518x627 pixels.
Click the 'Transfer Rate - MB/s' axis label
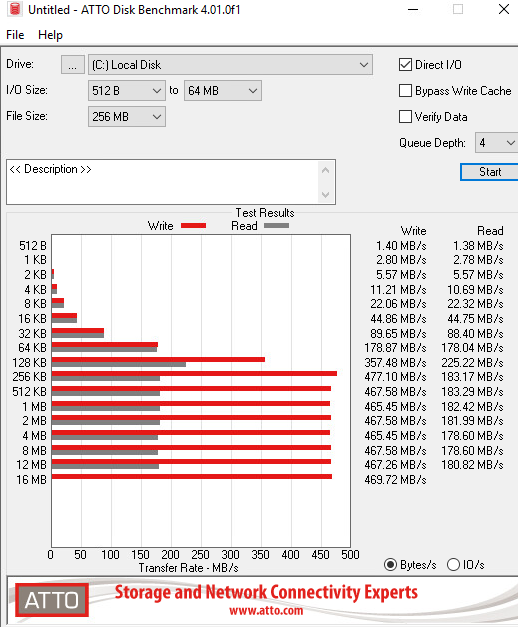[x=188, y=568]
